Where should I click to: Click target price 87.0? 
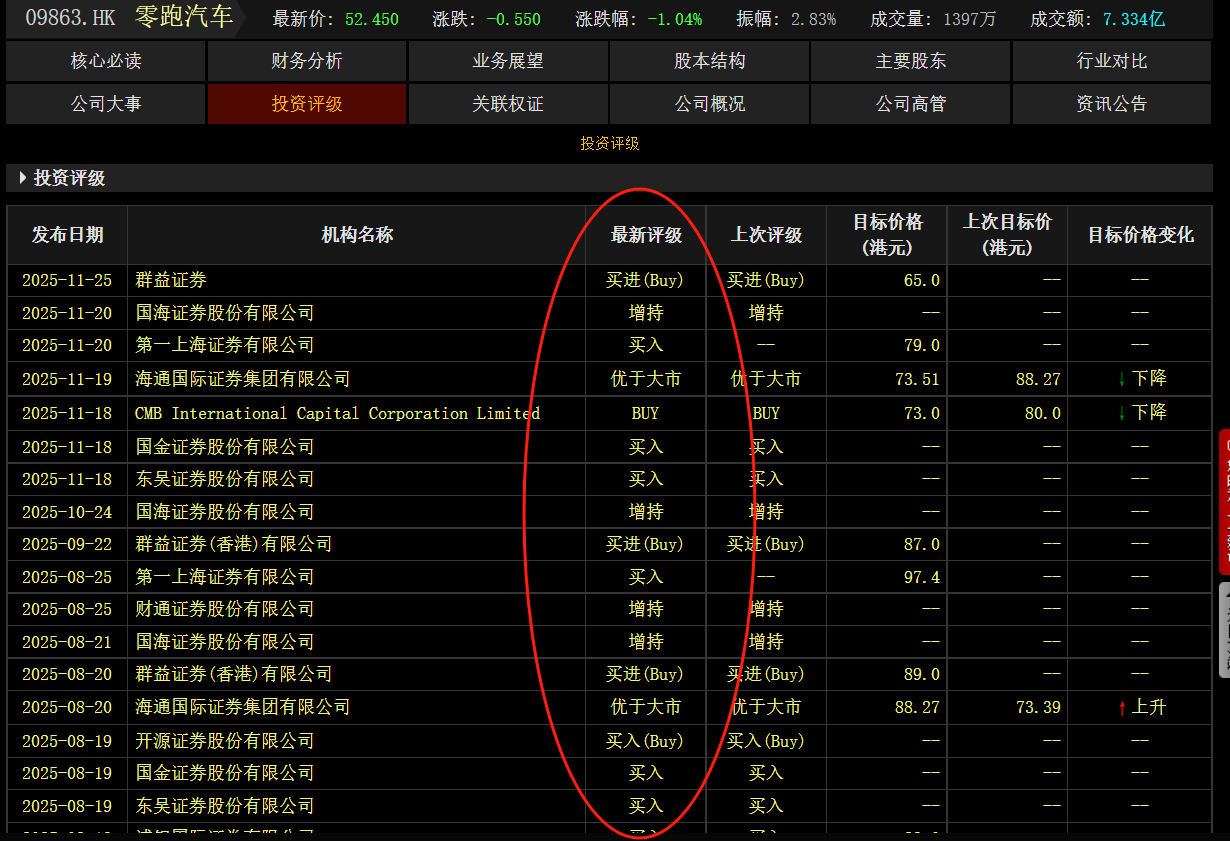click(x=922, y=545)
